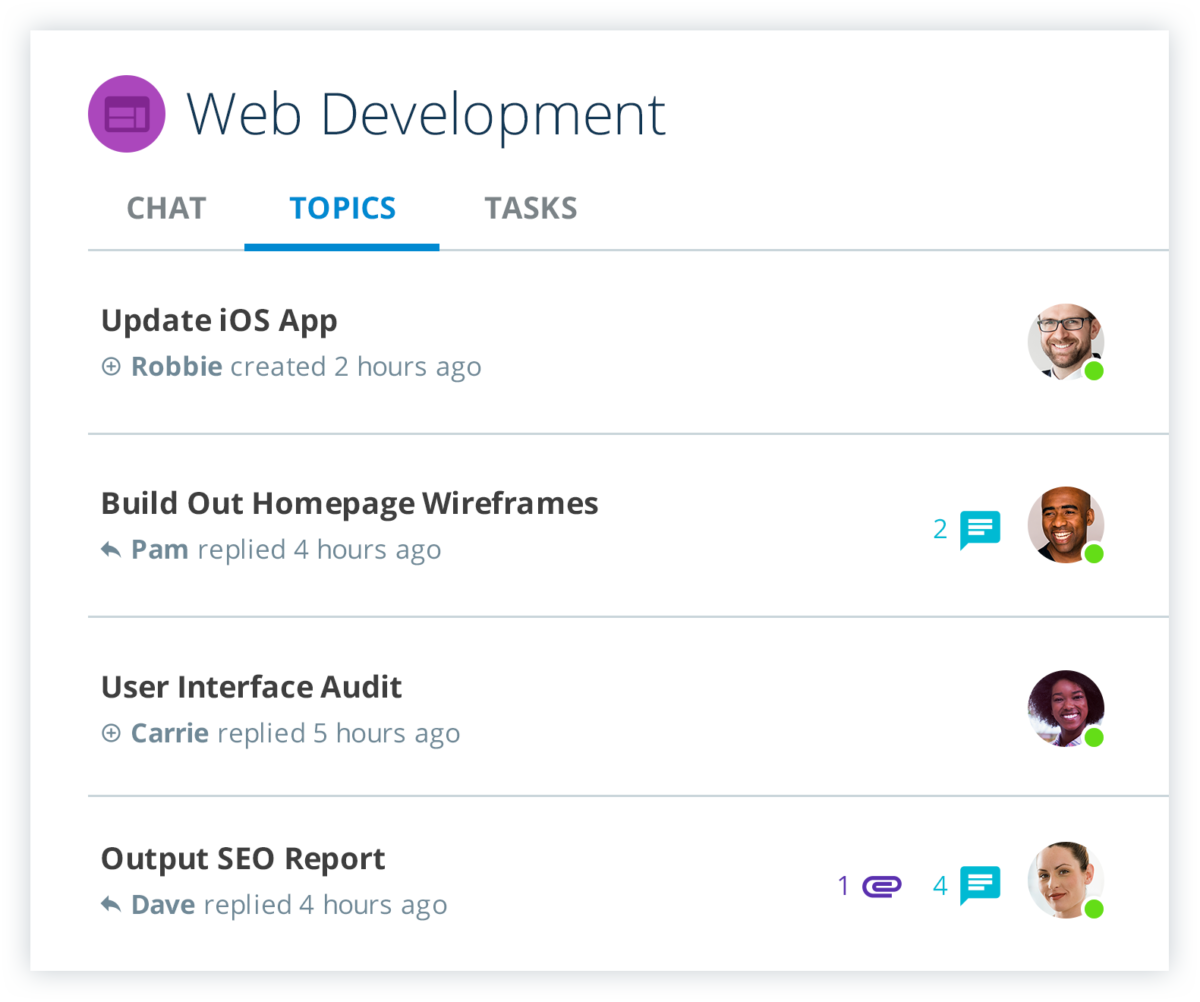Click Pam's name link
The image size is (1200, 1002).
point(158,548)
